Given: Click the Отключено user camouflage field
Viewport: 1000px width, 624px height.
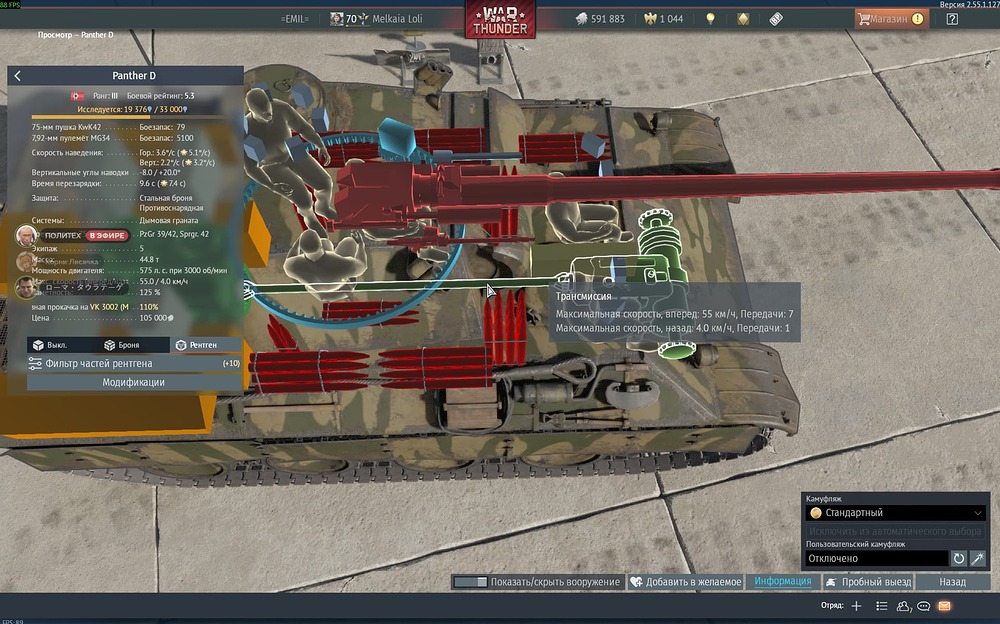Looking at the screenshot, I should pos(877,558).
